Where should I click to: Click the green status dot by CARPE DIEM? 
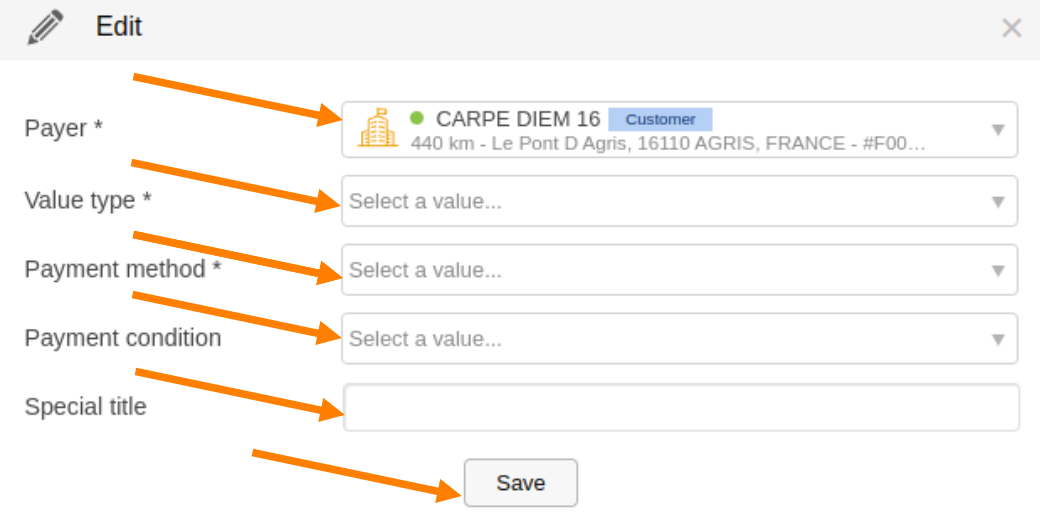point(417,118)
